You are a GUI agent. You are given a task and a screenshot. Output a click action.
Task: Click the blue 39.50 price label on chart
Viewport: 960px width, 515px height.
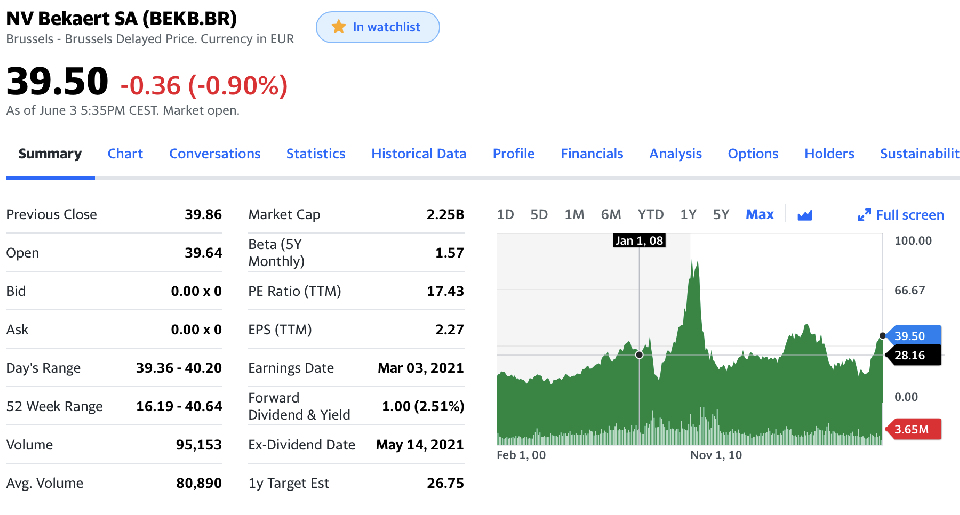tap(911, 336)
